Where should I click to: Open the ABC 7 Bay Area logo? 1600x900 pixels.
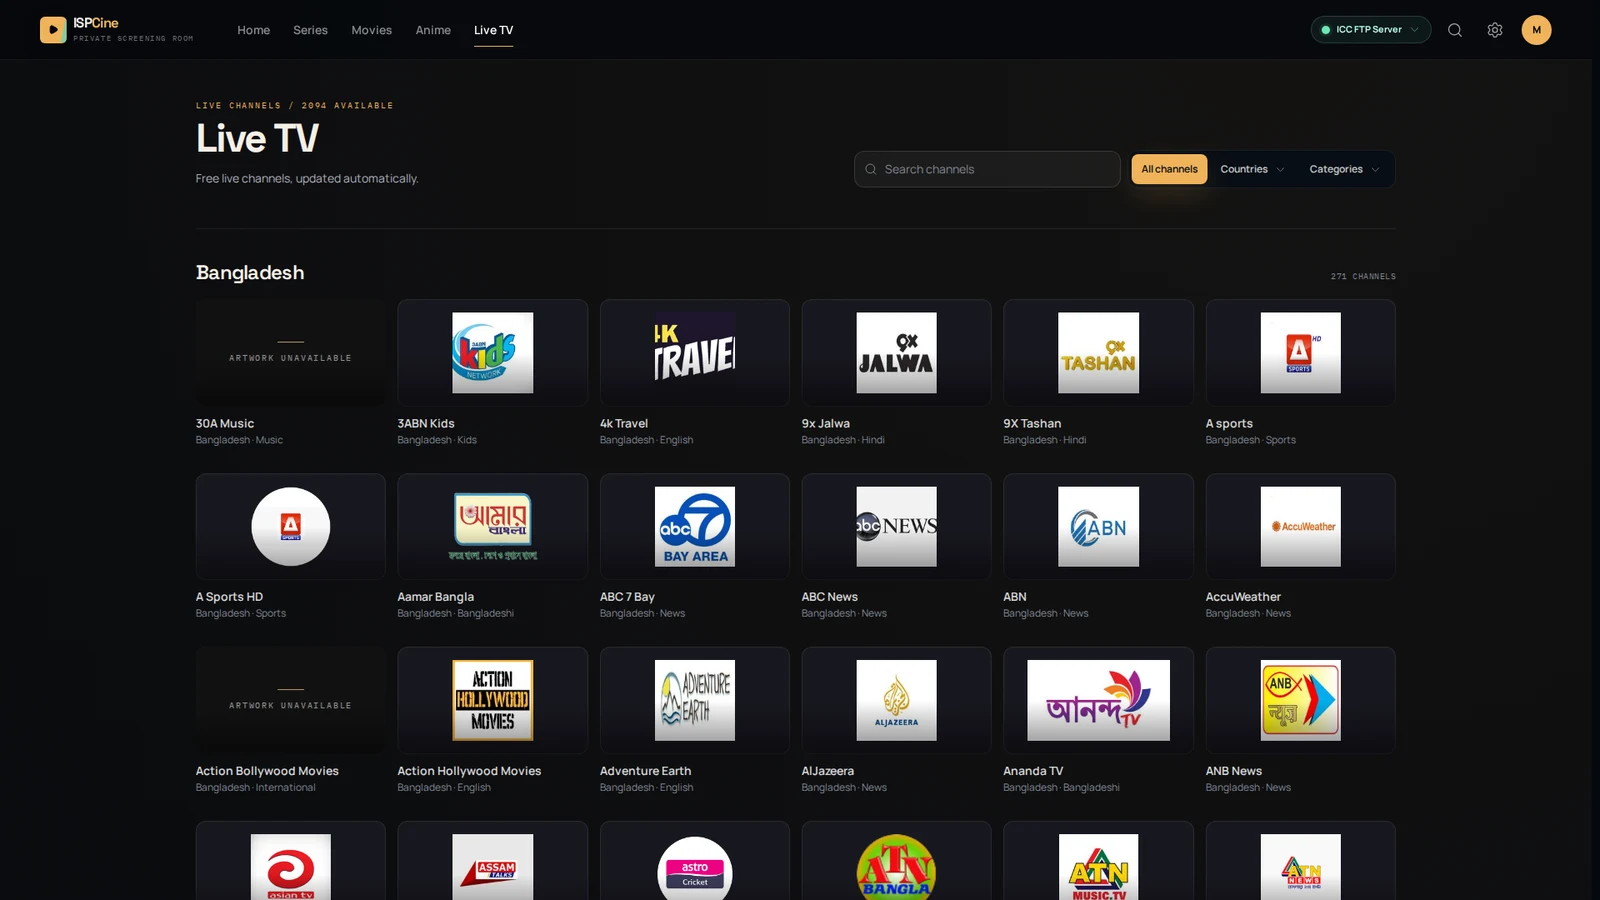point(695,527)
